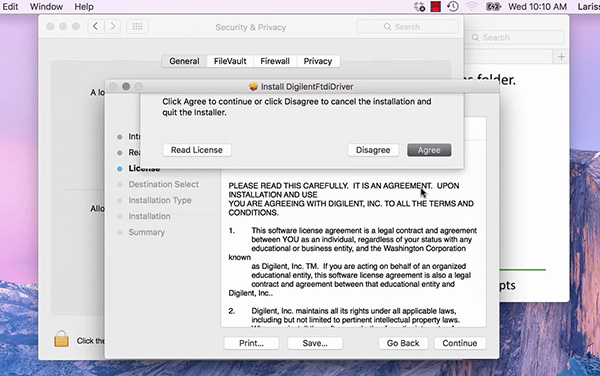Click the plus button in rear window
Screen dimensions: 600x376
tap(561, 57)
